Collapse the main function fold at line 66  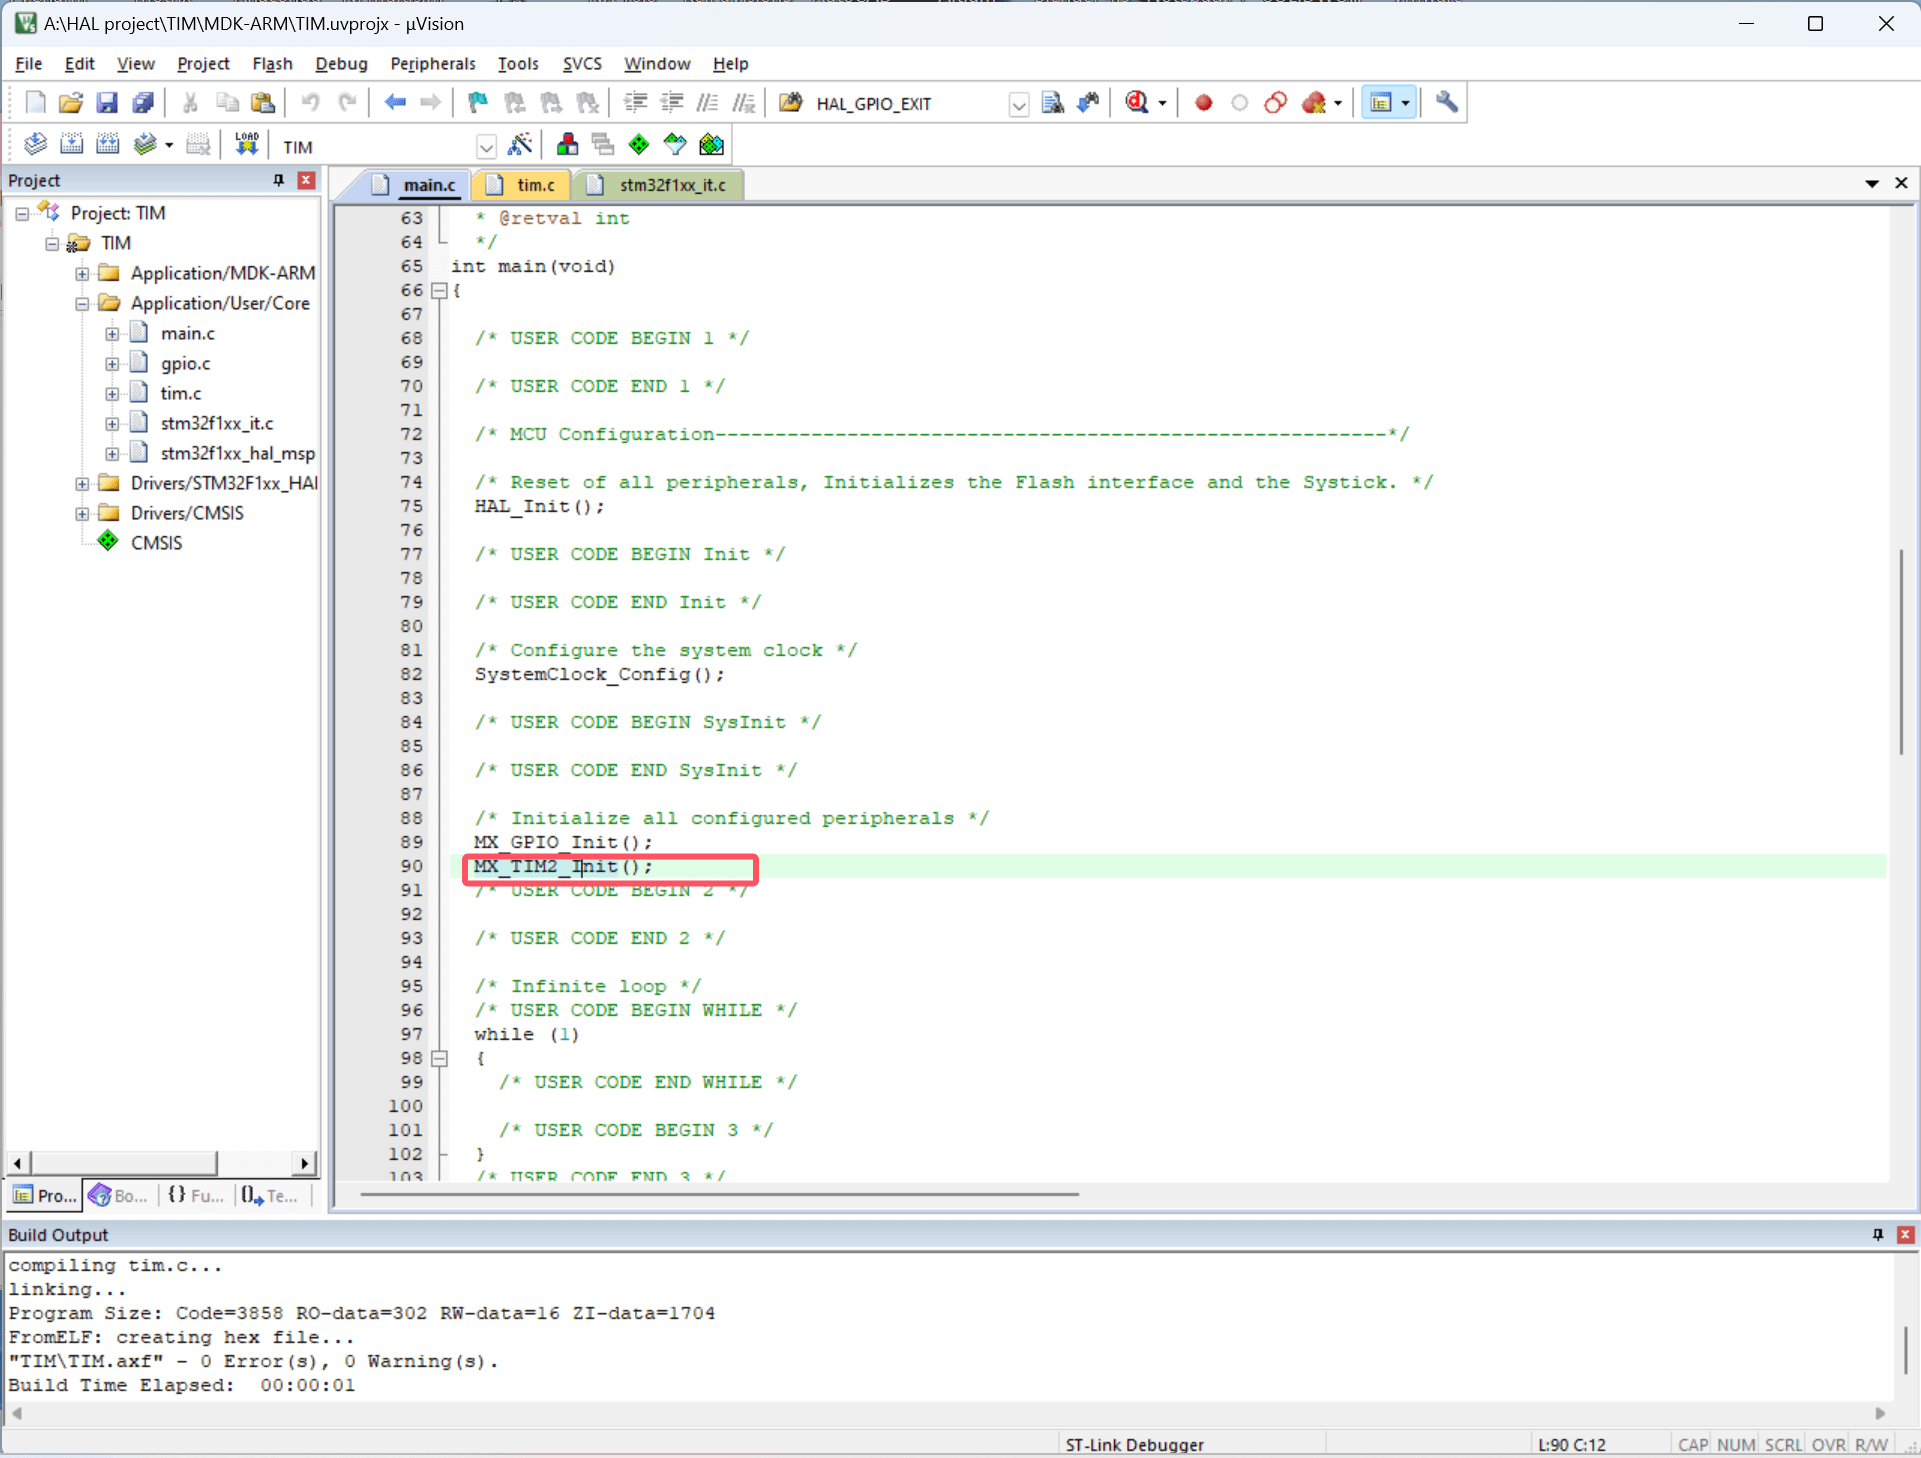click(x=439, y=291)
